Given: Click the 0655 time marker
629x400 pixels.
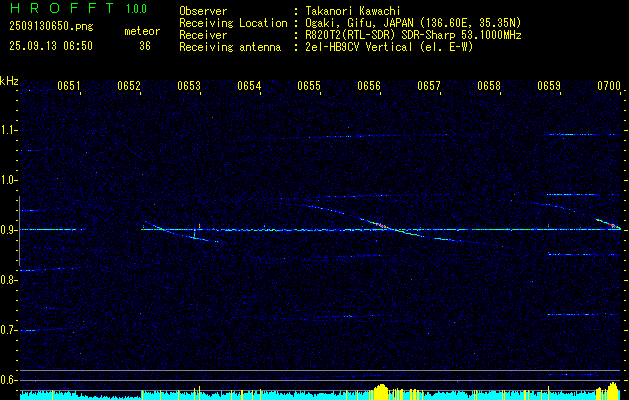Looking at the screenshot, I should tap(309, 85).
